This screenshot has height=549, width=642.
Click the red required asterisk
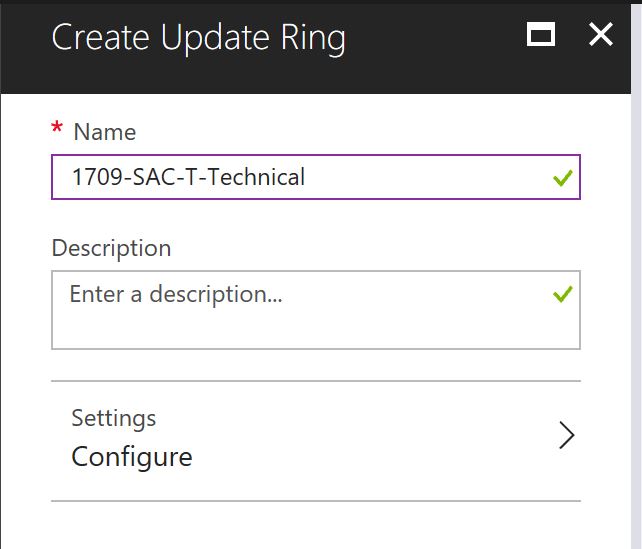[57, 129]
